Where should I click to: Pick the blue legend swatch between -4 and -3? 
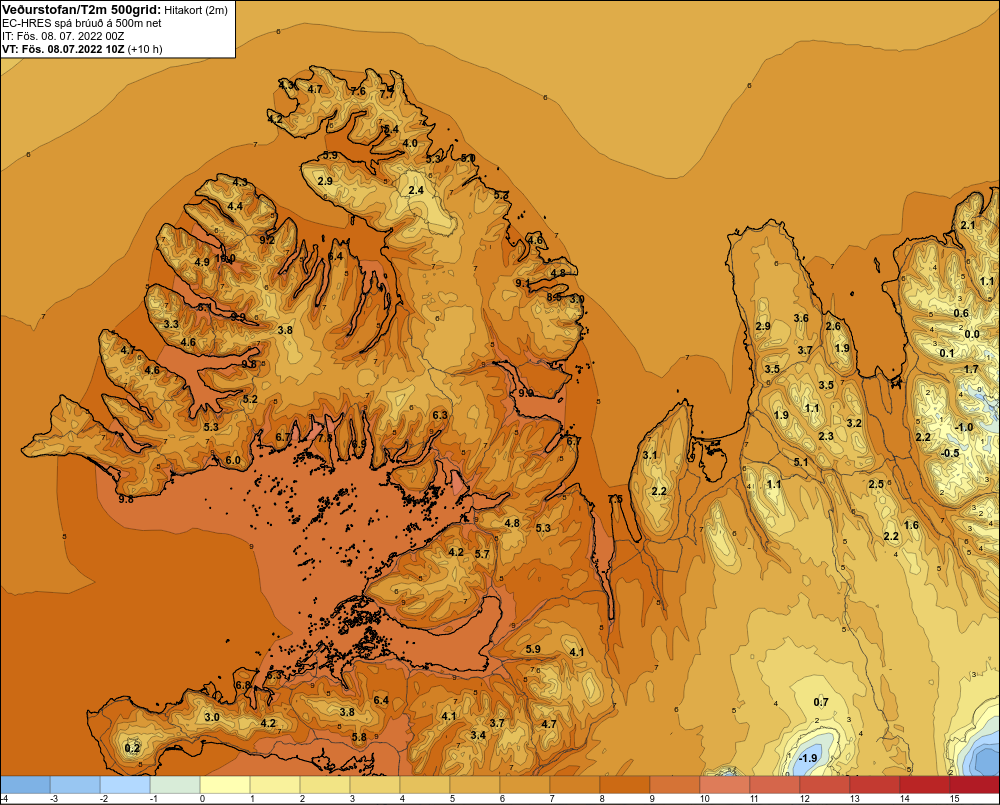[26, 785]
